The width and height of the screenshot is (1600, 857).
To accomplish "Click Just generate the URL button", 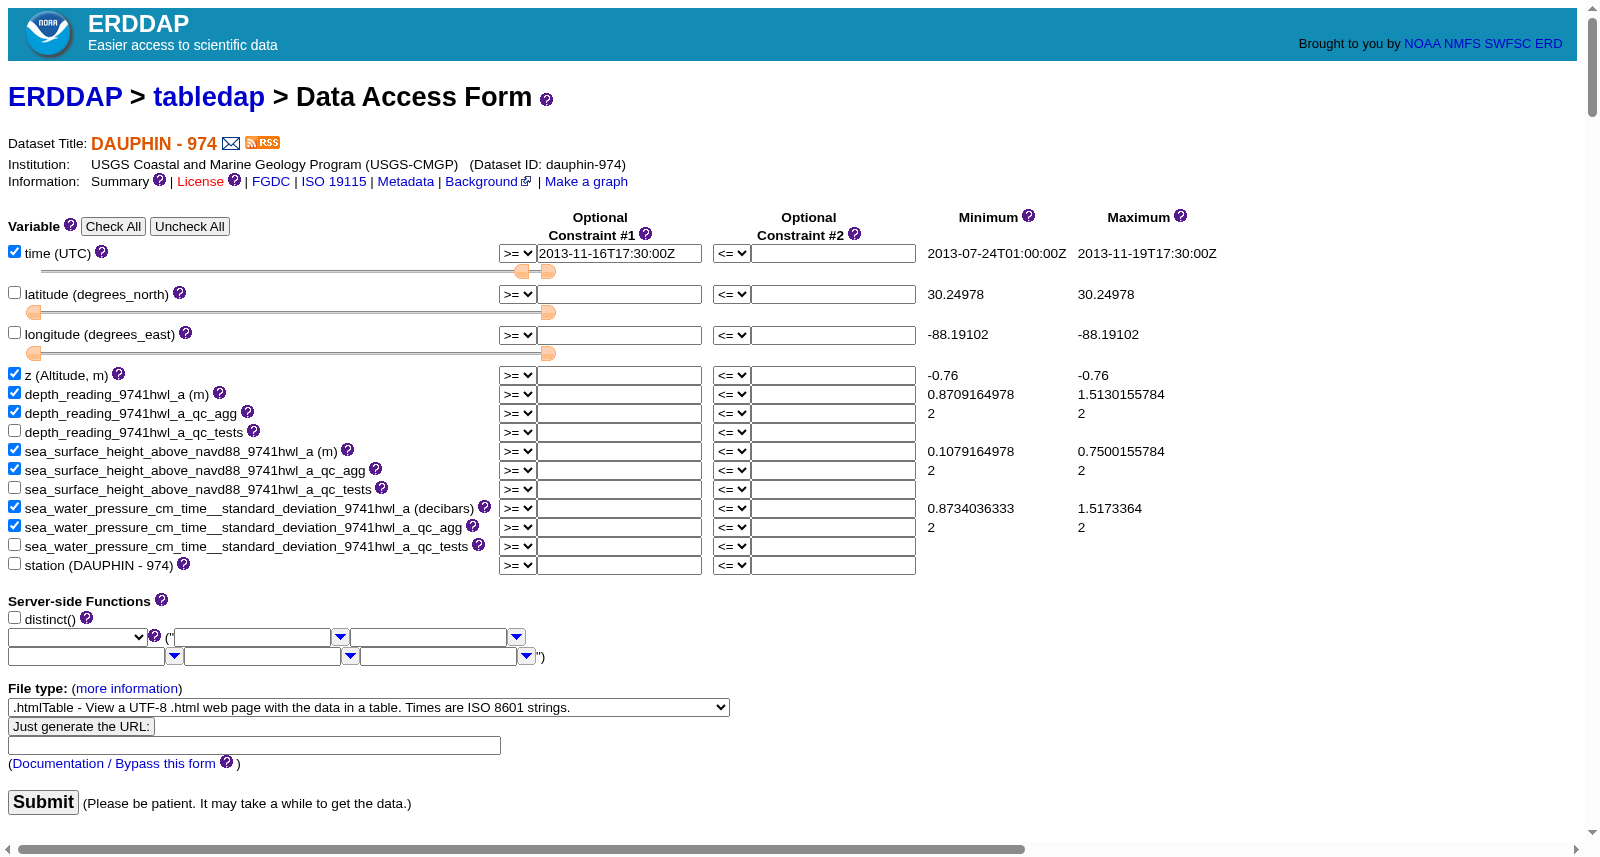I will [x=81, y=727].
